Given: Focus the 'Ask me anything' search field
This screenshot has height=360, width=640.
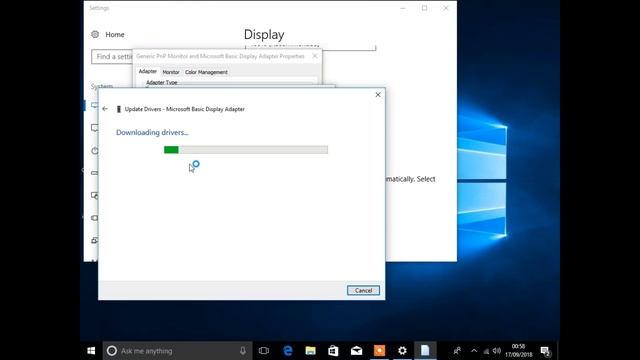Looking at the screenshot, I should [178, 351].
